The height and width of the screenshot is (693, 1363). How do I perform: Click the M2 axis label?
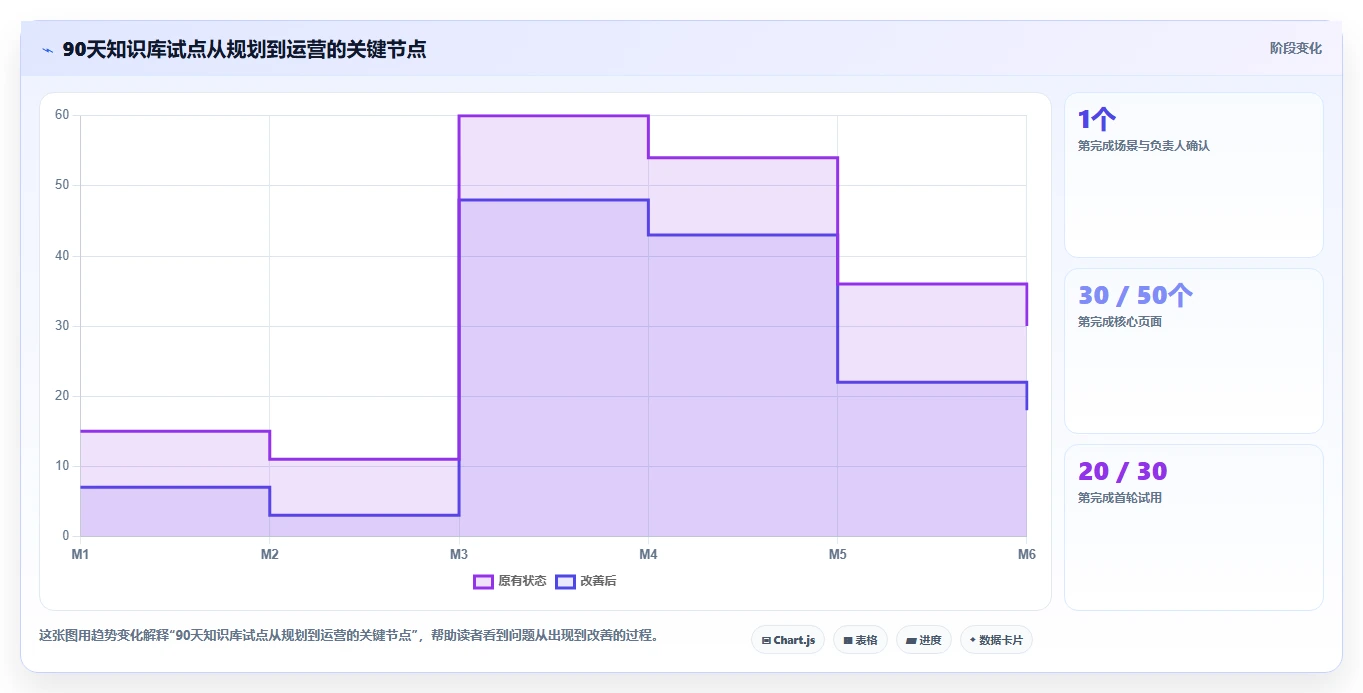269,554
